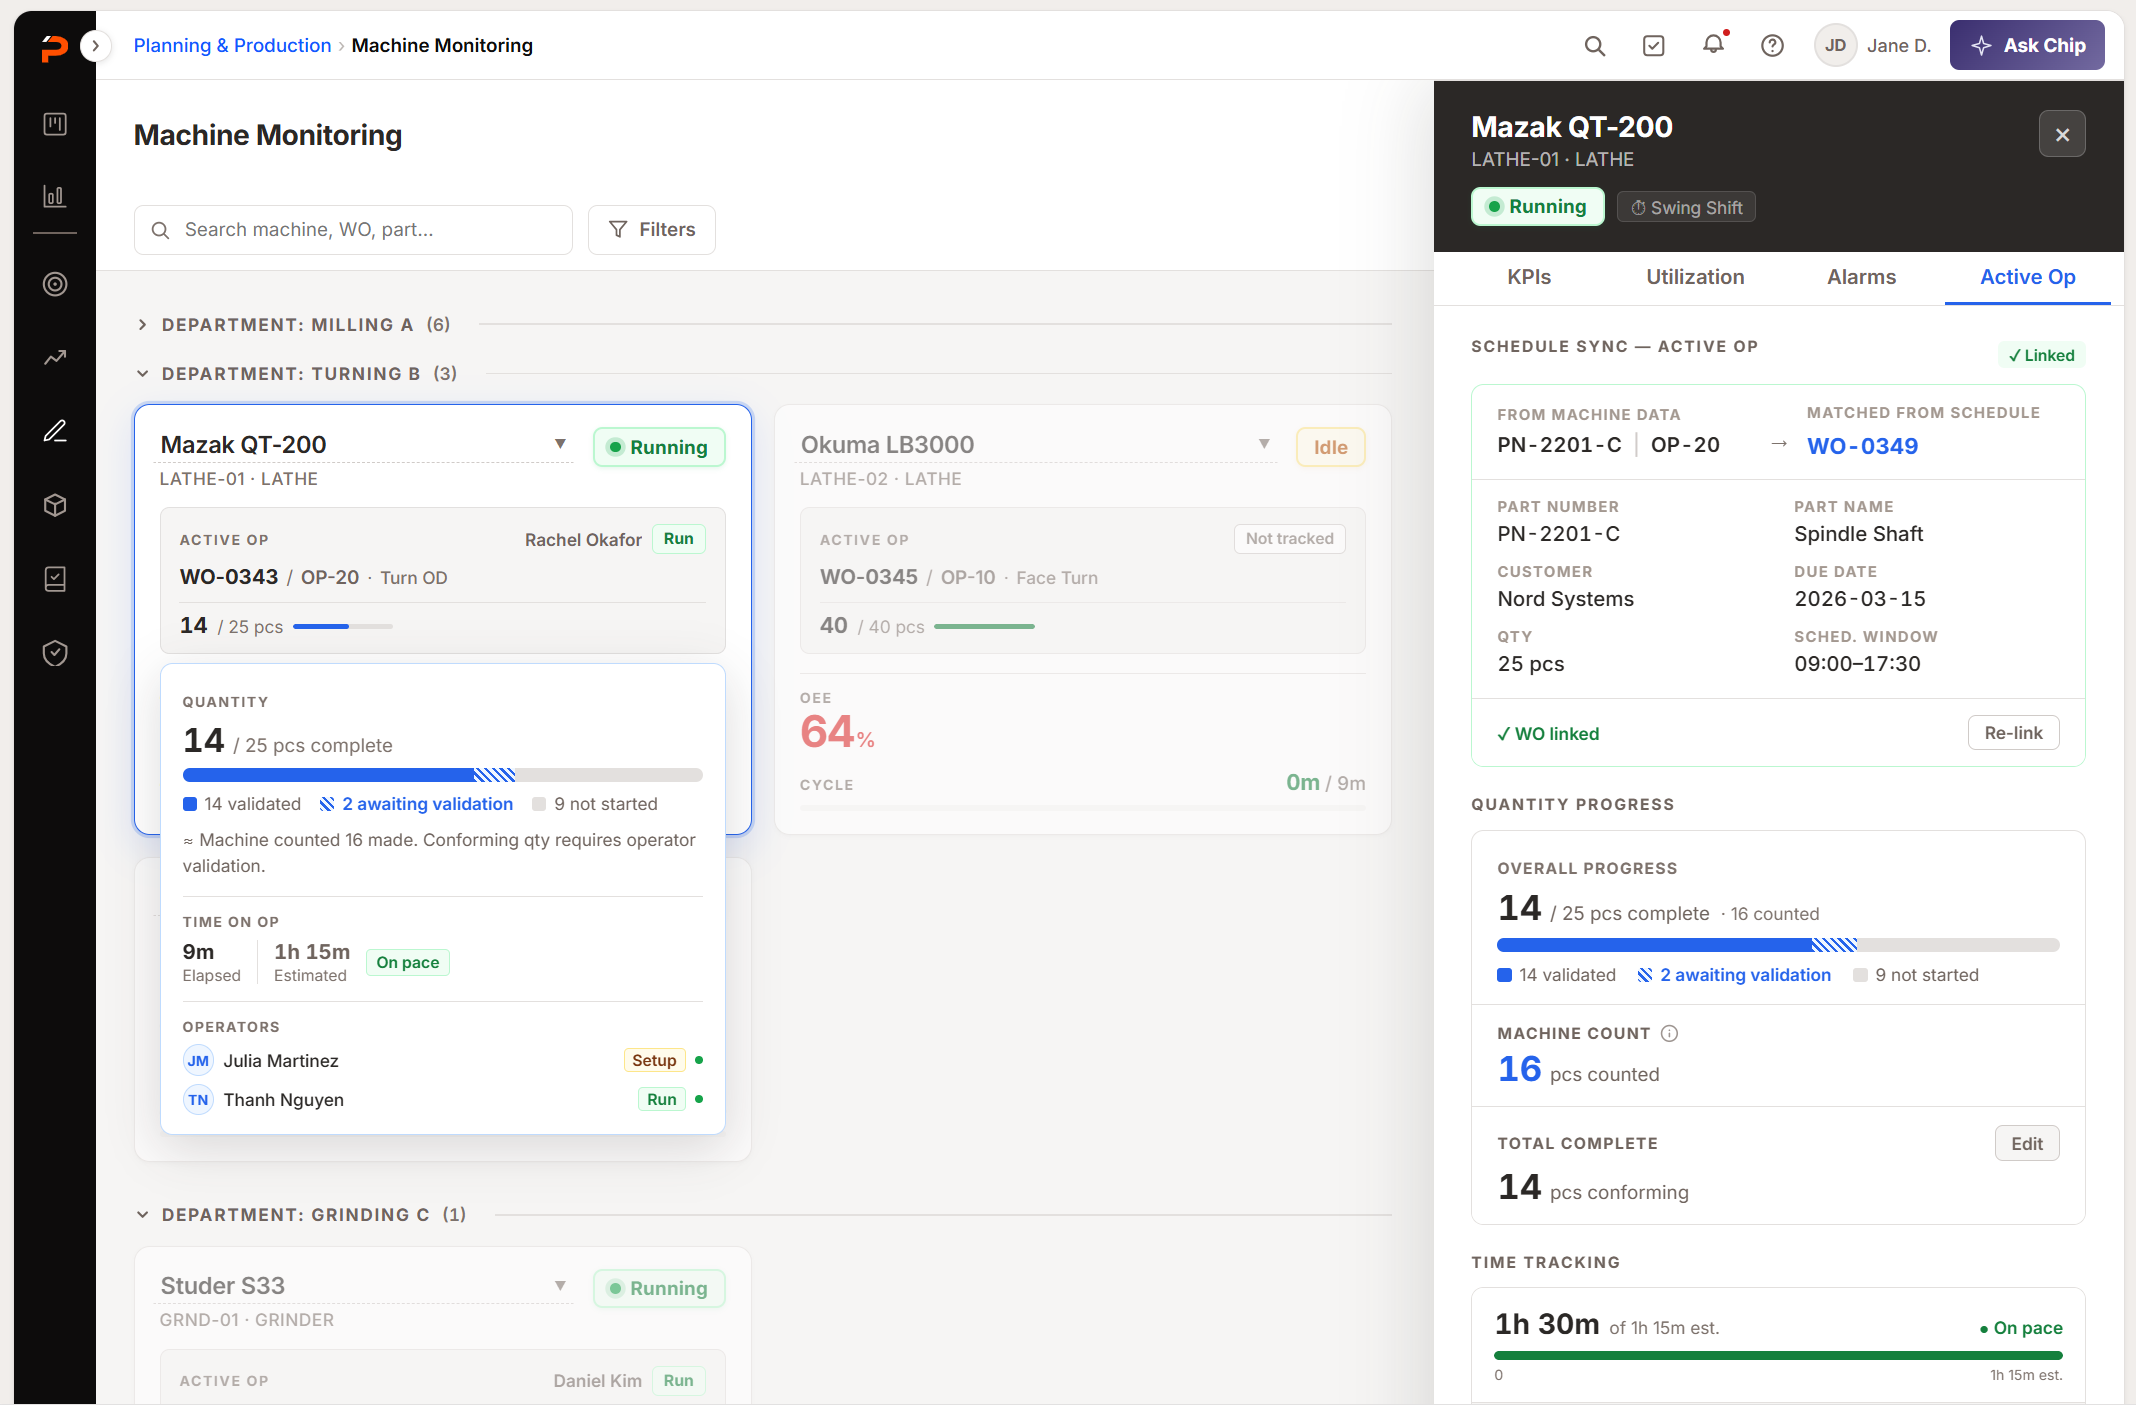The height and width of the screenshot is (1405, 2136).
Task: Click 2 awaiting validation in detail panel
Action: coord(1734,975)
